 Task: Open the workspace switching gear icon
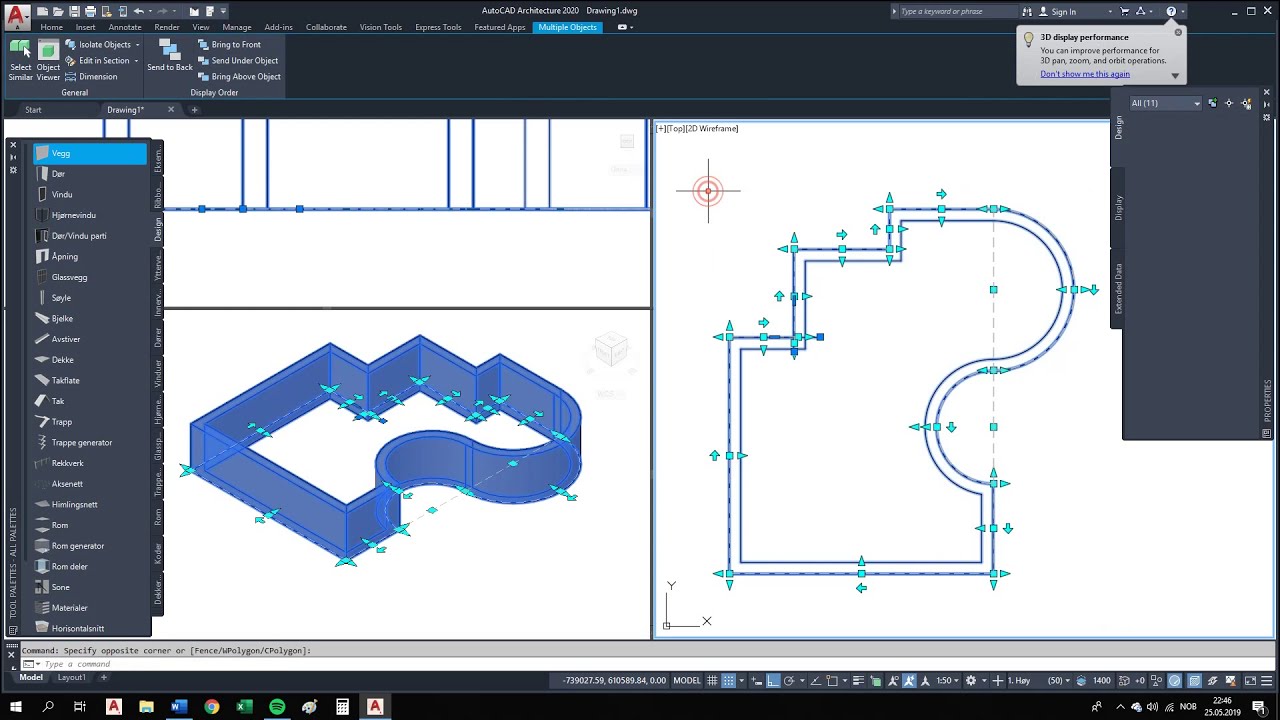point(972,681)
